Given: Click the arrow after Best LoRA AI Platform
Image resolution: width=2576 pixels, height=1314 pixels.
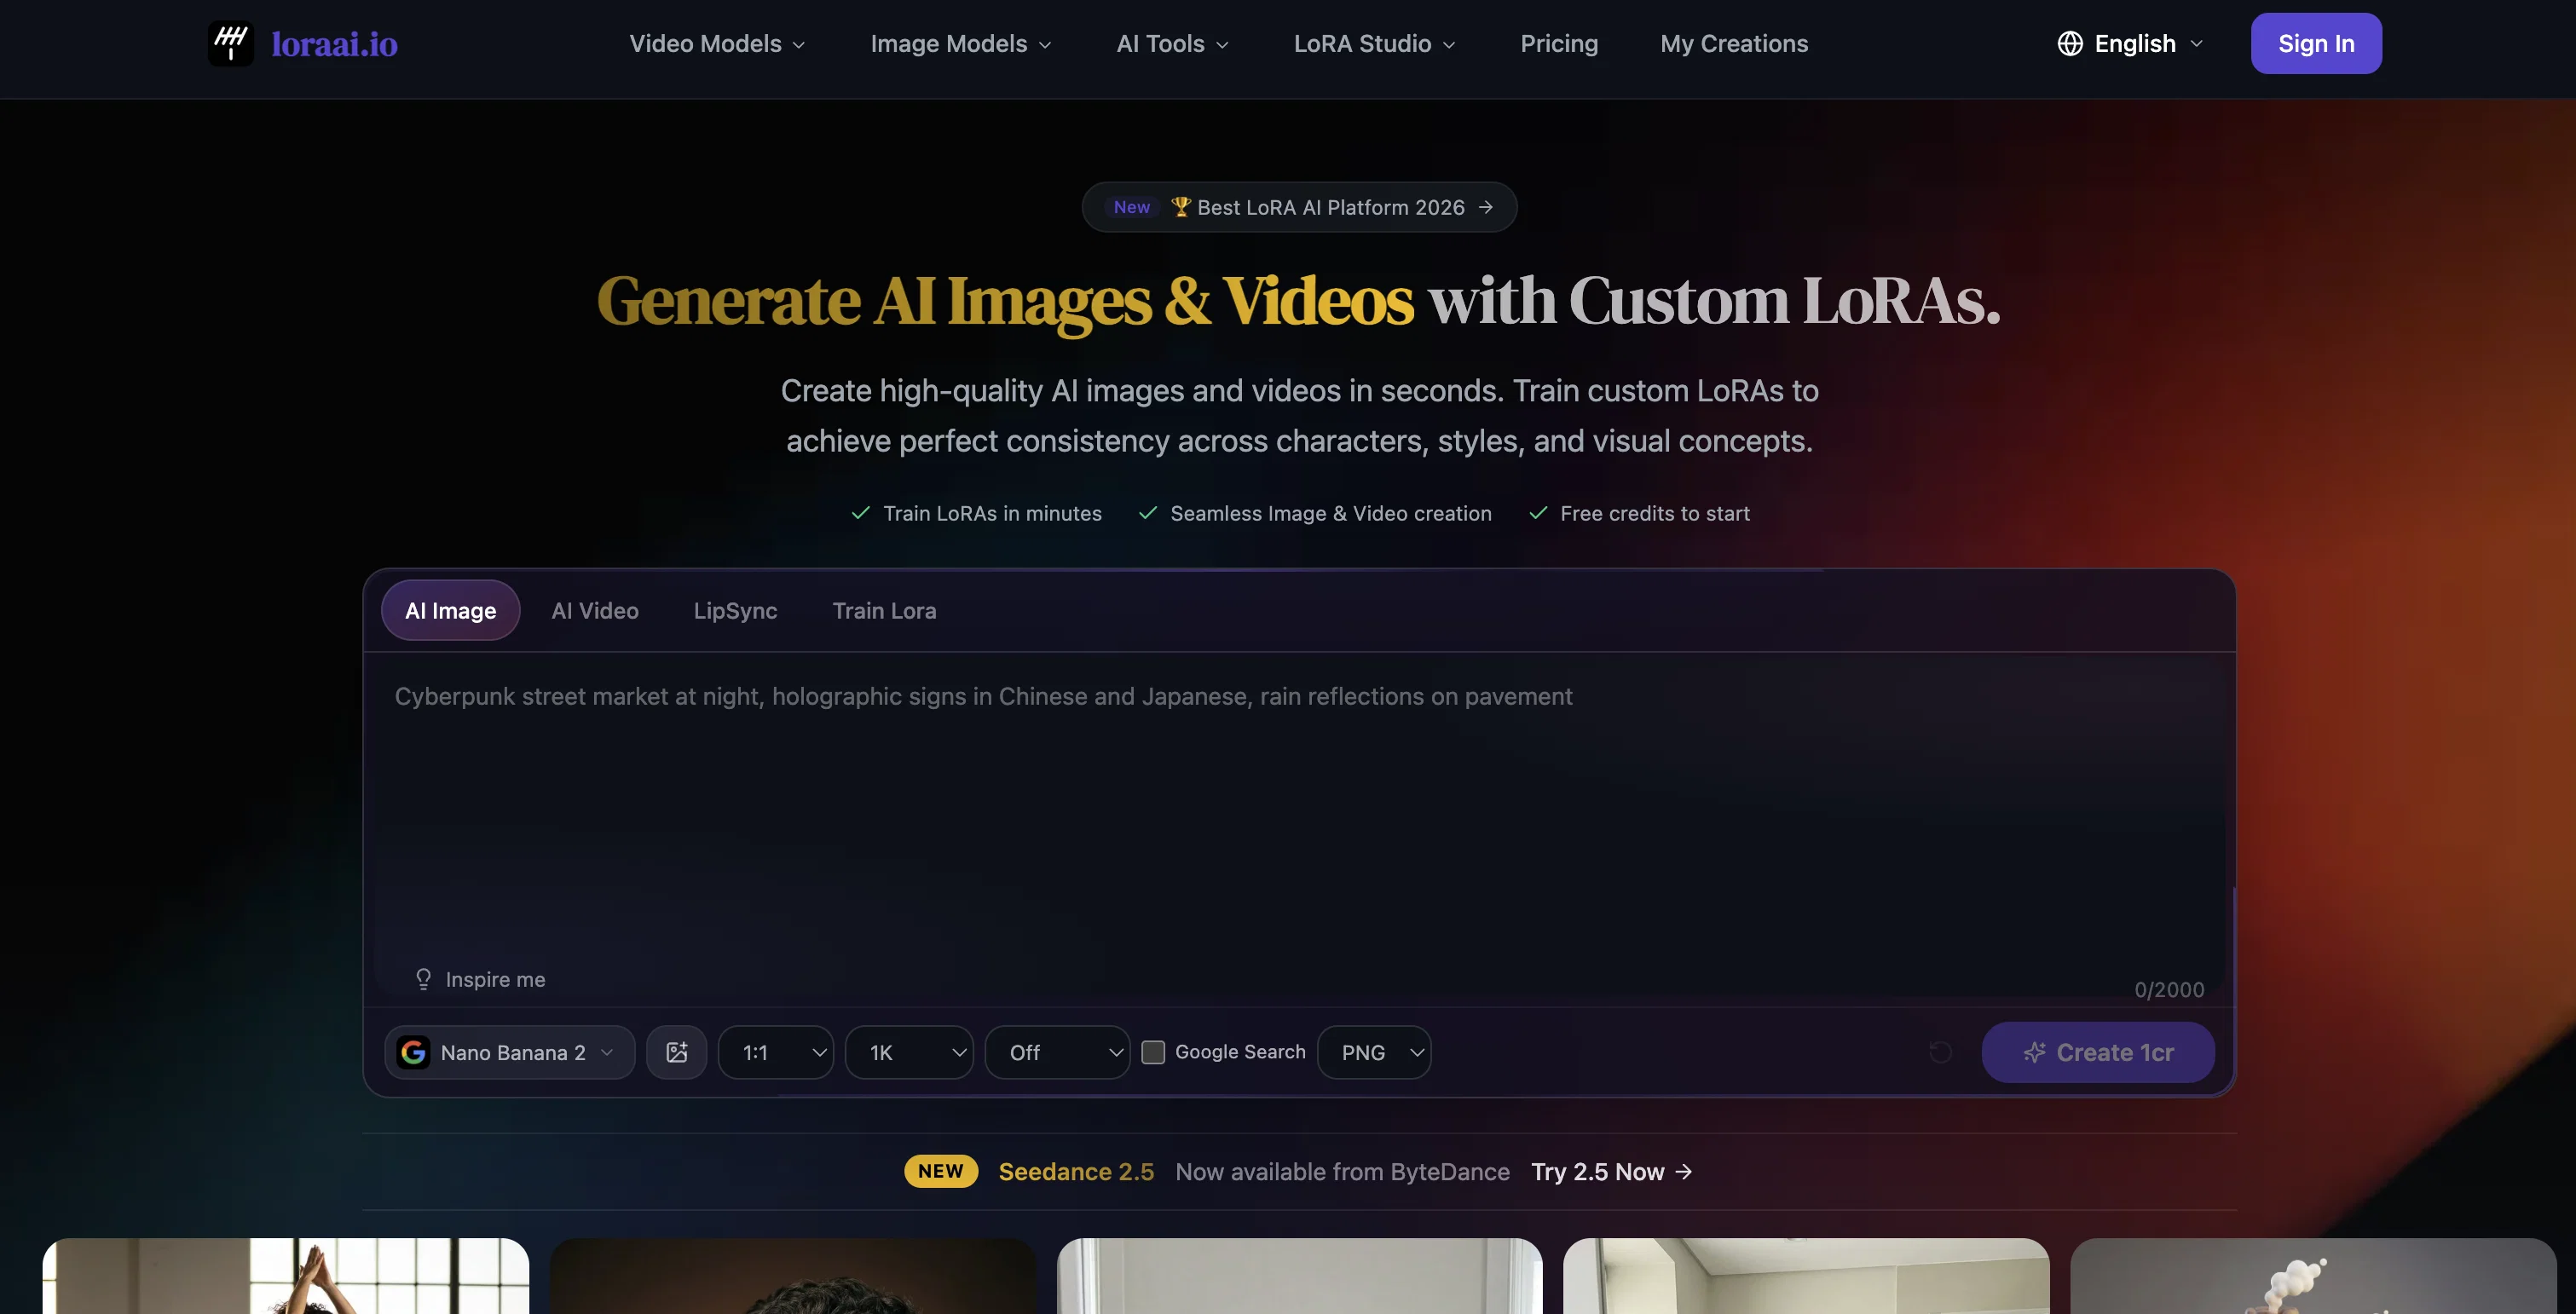Looking at the screenshot, I should point(1486,207).
